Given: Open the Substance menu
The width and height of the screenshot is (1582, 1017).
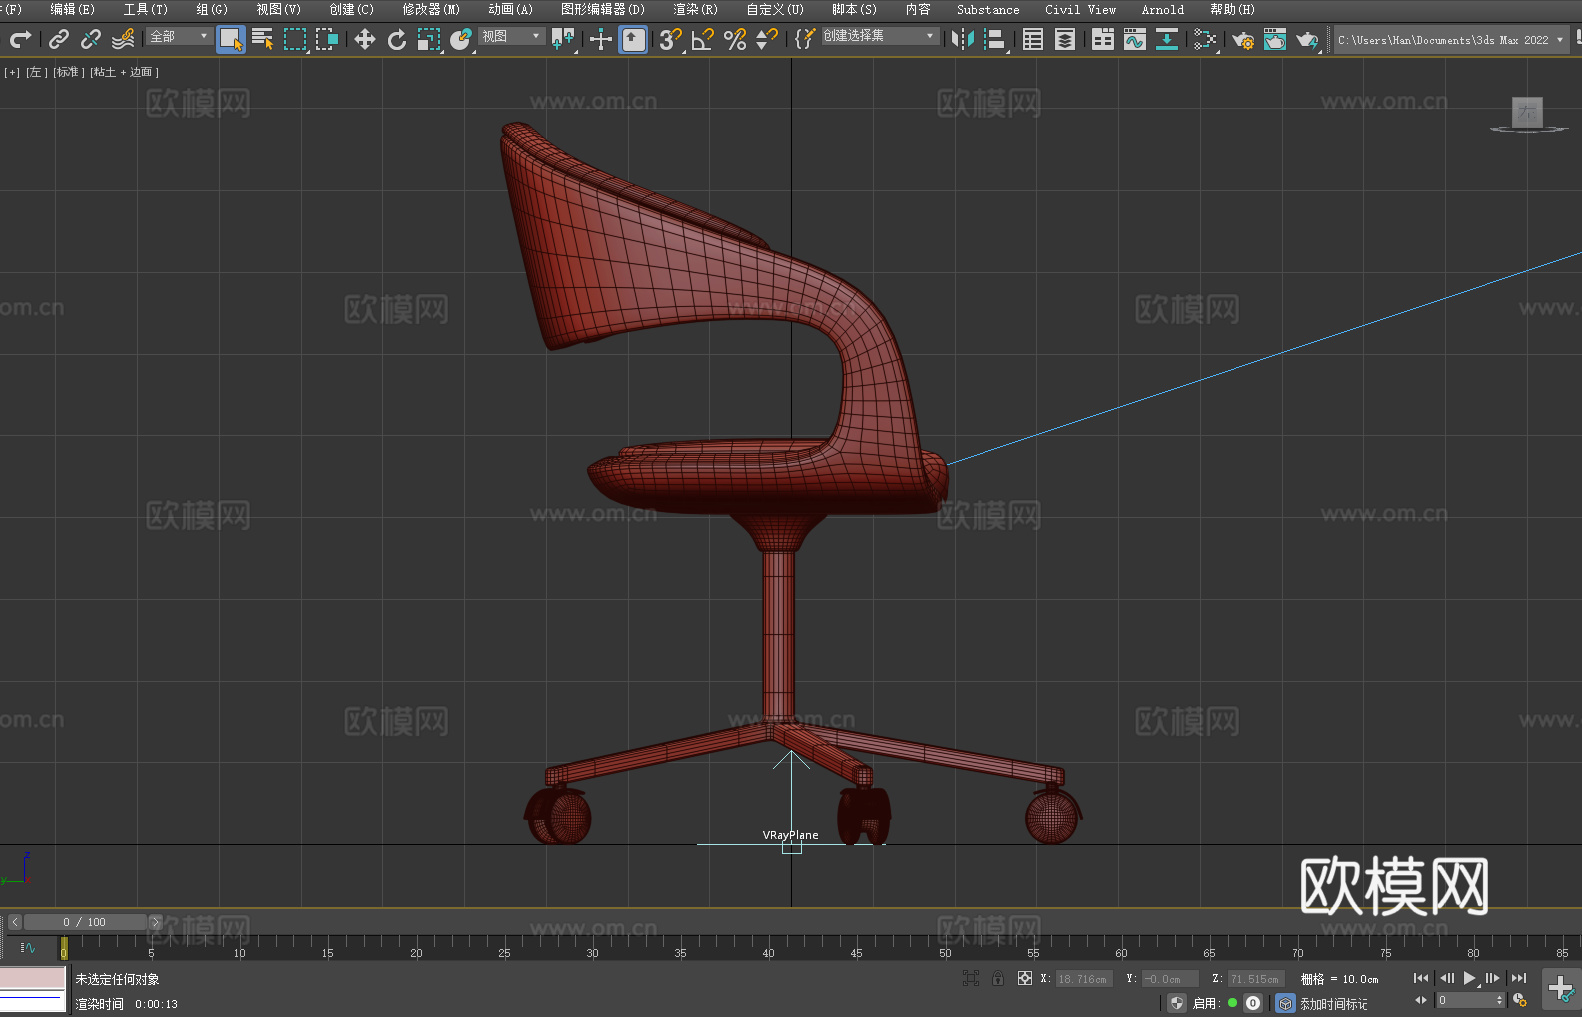Looking at the screenshot, I should tap(988, 9).
